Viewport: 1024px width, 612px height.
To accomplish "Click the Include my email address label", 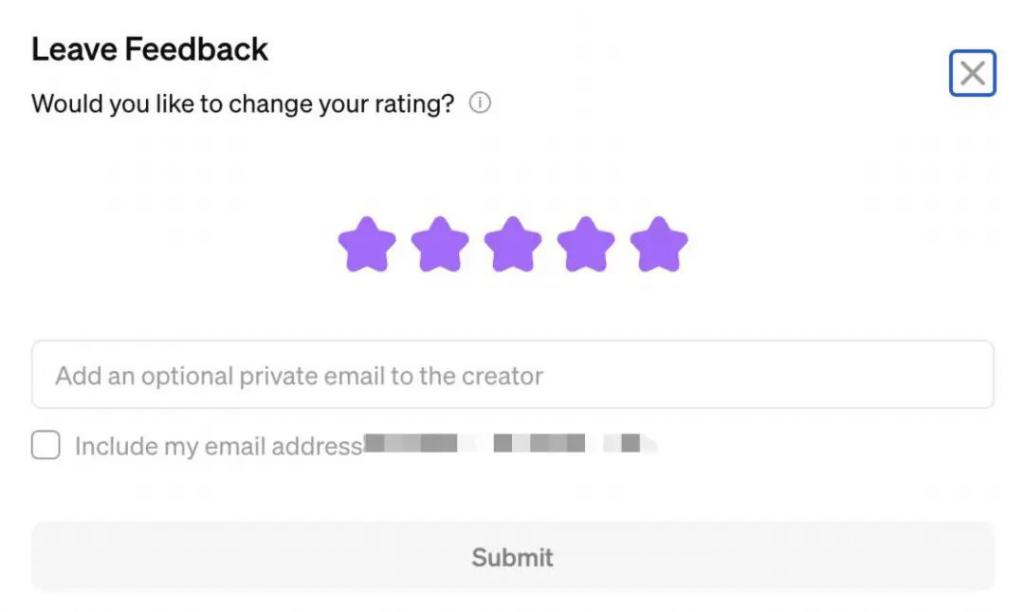I will point(219,446).
